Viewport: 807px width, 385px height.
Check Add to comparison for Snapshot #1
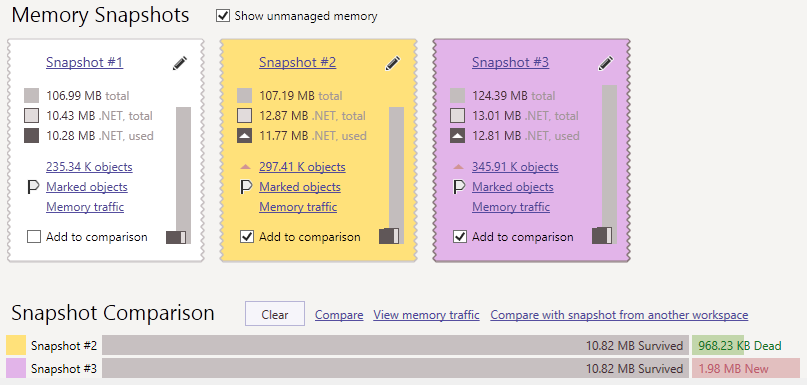click(34, 237)
